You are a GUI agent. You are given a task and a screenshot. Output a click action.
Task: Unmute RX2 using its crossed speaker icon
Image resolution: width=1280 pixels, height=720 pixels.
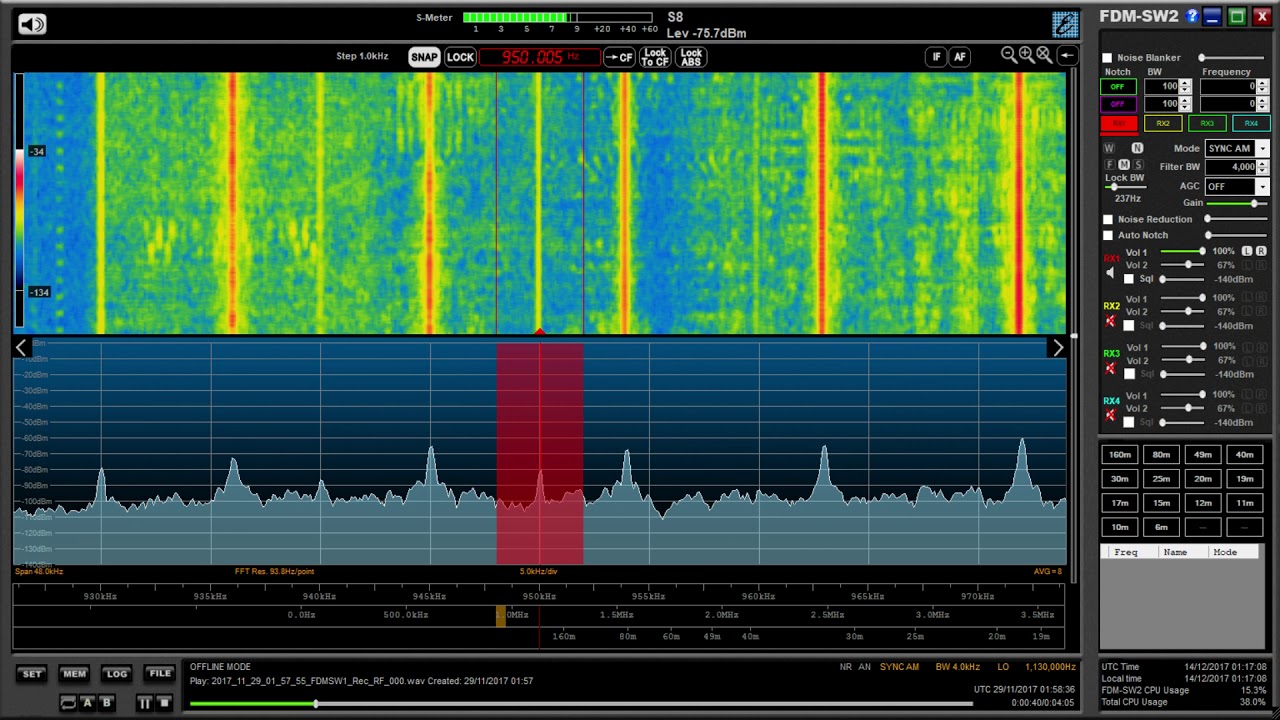1110,321
